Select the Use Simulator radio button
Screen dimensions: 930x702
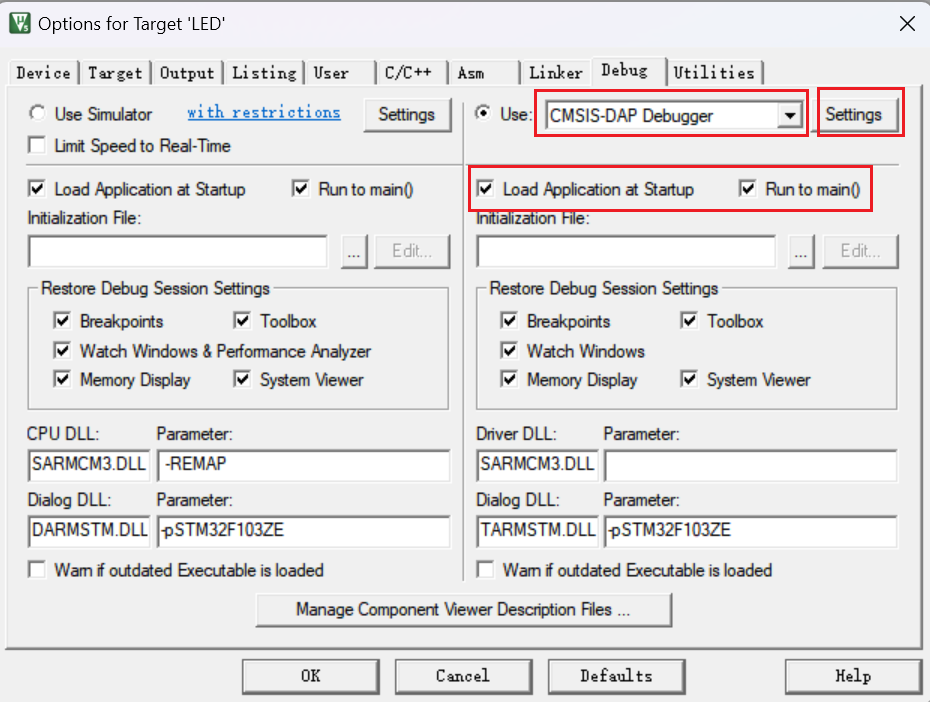[37, 113]
